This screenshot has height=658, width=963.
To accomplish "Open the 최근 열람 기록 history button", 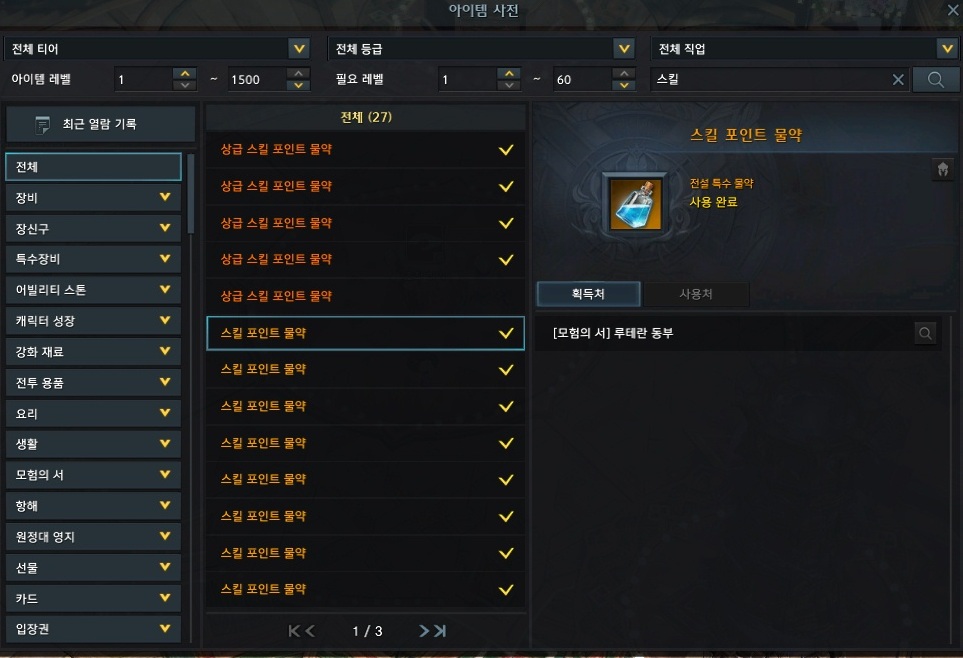I will pyautogui.click(x=101, y=125).
